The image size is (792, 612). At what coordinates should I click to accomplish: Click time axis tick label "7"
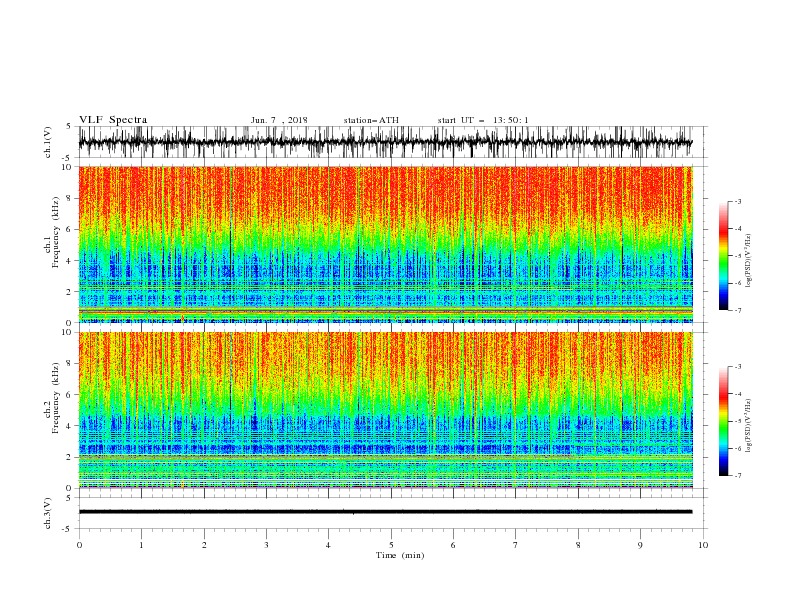click(516, 545)
